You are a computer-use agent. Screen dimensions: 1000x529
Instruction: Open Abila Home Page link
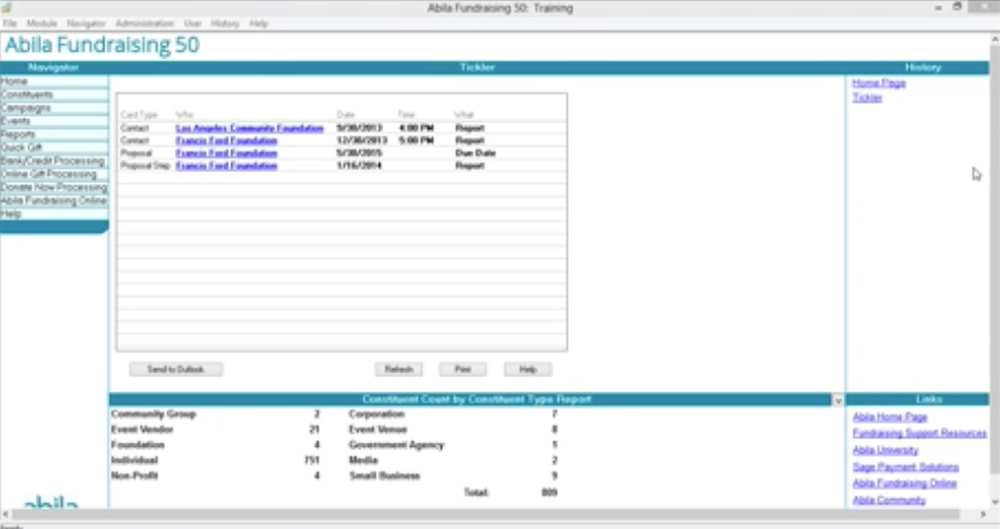pos(890,417)
